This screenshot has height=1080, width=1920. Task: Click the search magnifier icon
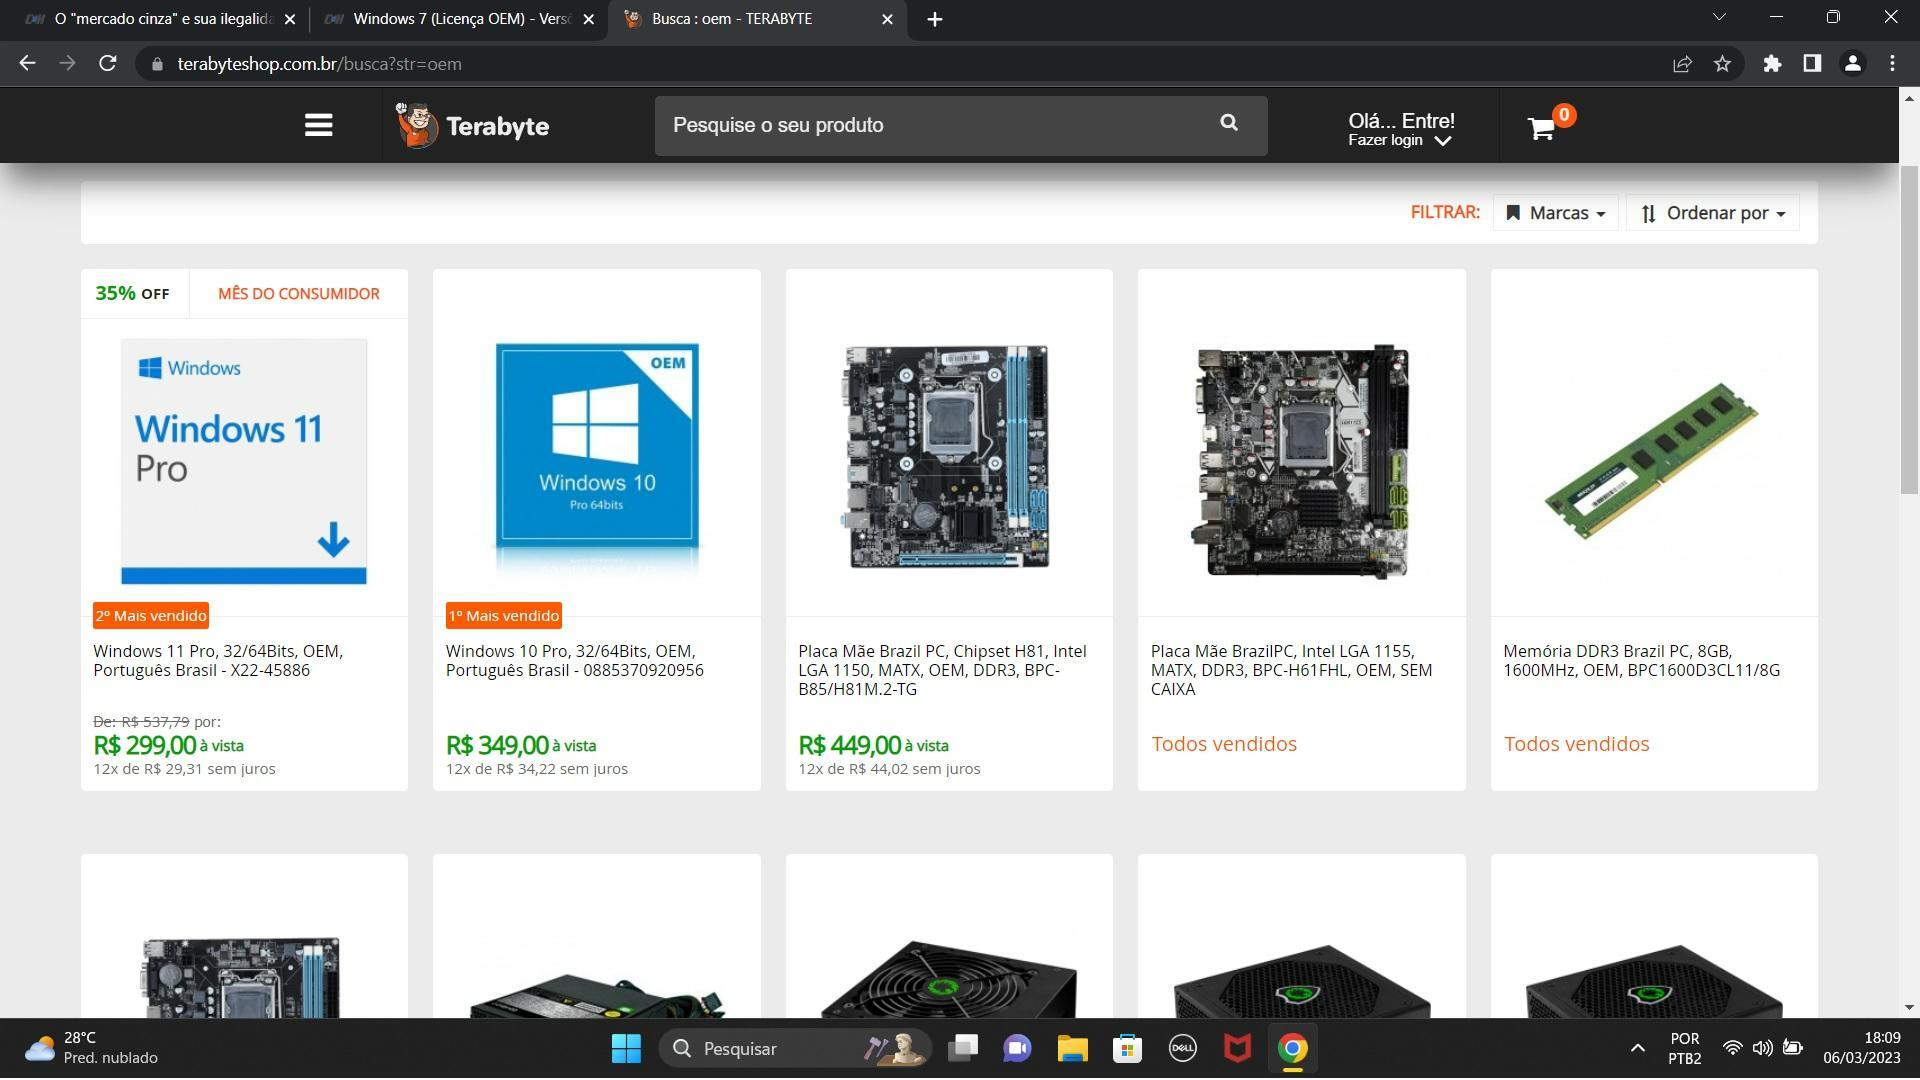[1229, 123]
